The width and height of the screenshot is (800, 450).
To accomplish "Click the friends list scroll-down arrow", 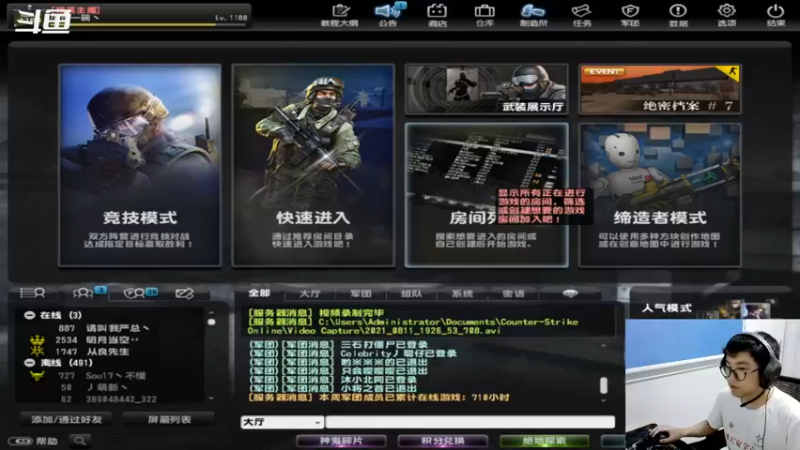I will (211, 398).
